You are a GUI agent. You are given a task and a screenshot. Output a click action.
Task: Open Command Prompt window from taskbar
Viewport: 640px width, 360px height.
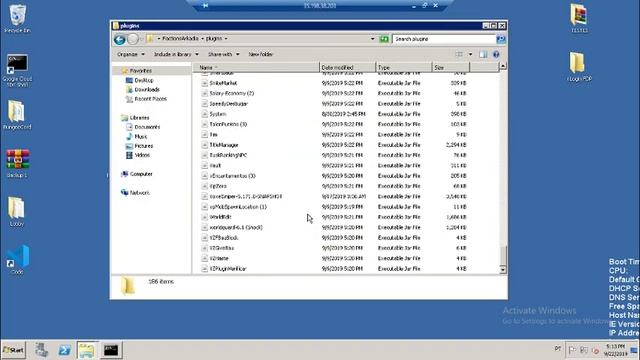111,350
